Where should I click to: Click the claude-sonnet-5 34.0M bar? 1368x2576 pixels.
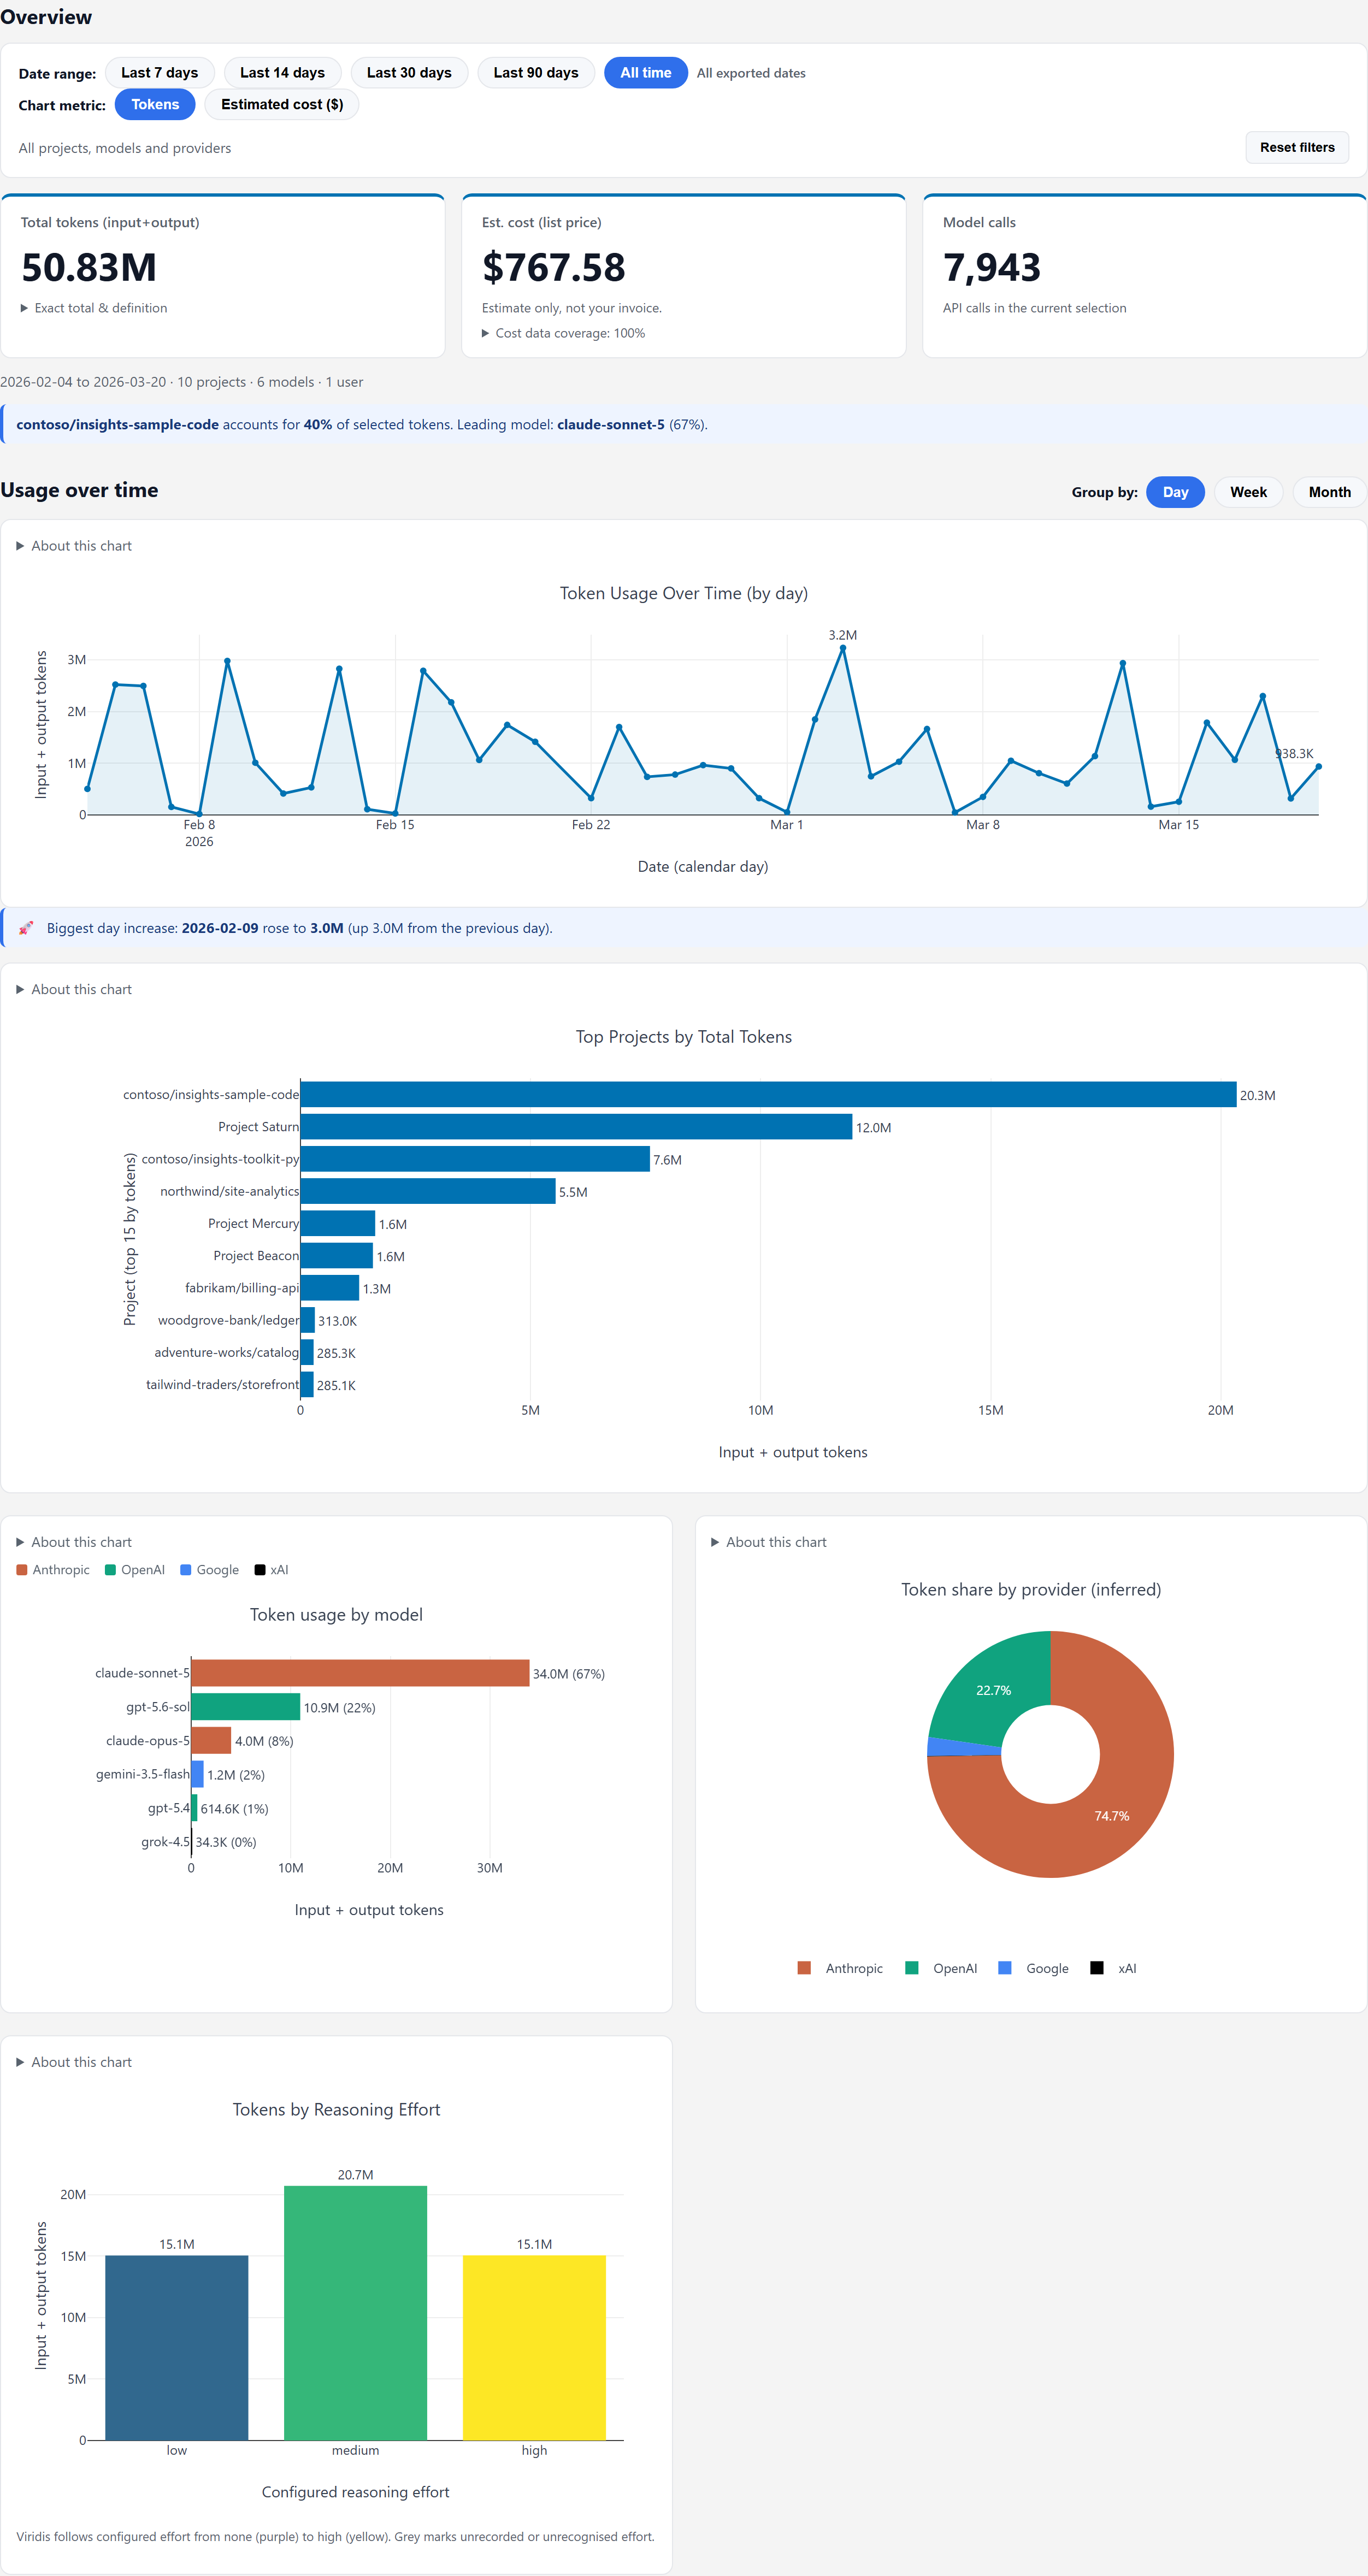coord(360,1673)
